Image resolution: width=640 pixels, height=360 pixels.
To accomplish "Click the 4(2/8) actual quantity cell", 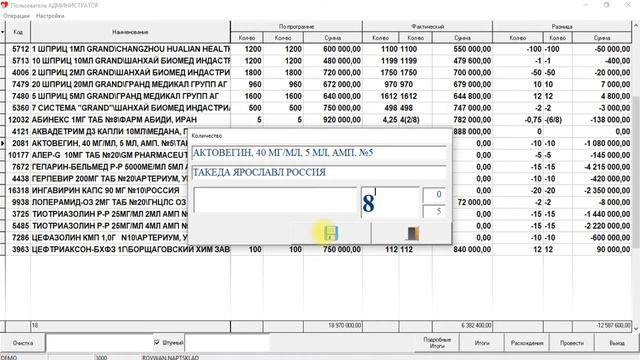I will tap(416, 120).
